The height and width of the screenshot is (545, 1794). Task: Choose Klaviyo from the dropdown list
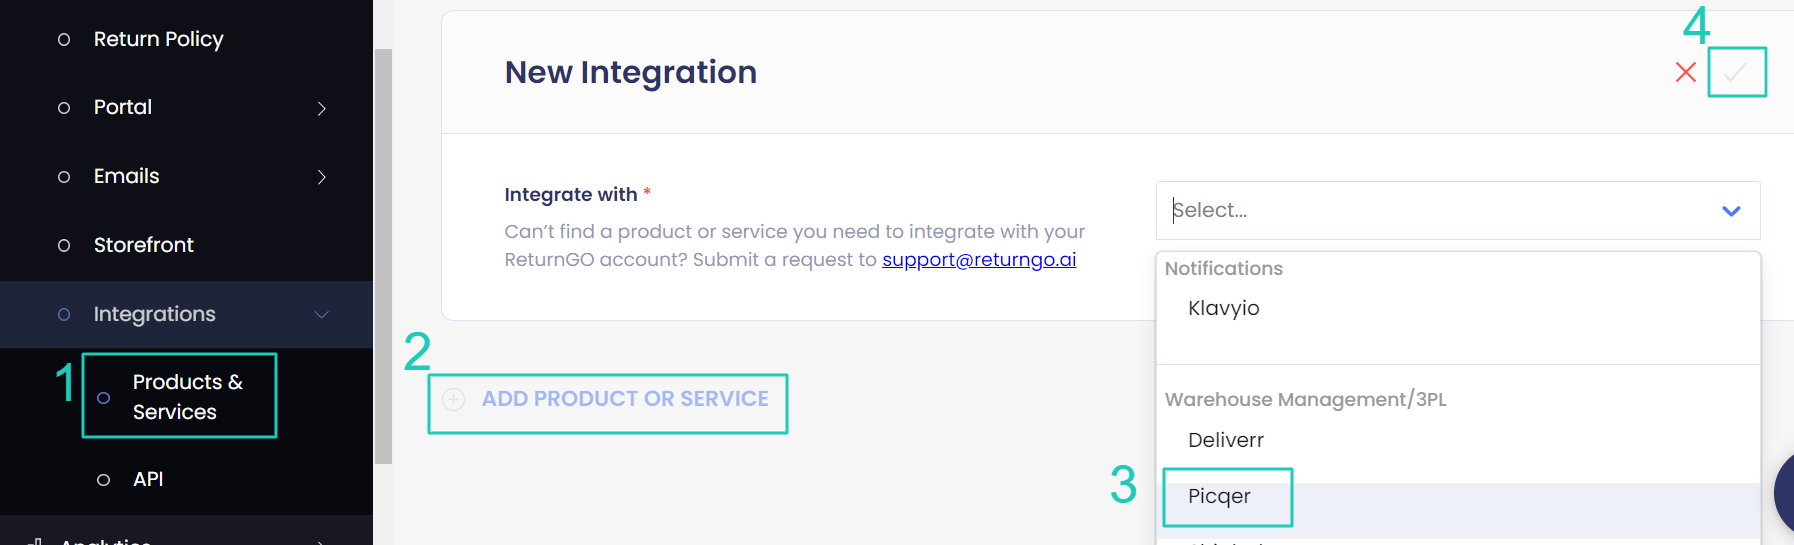(x=1223, y=309)
